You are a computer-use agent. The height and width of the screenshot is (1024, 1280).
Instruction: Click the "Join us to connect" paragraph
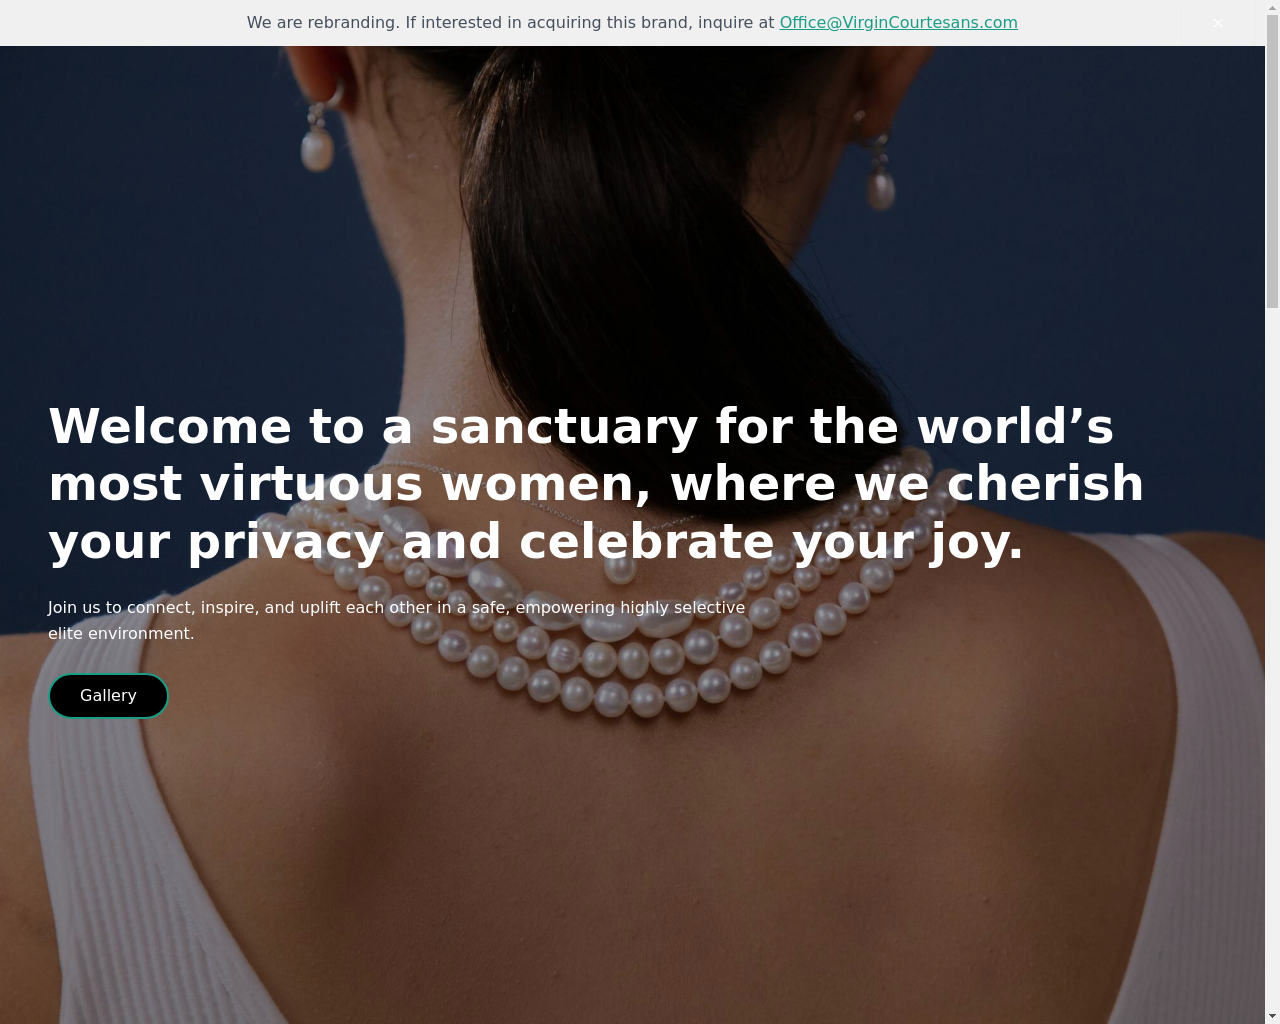[396, 620]
